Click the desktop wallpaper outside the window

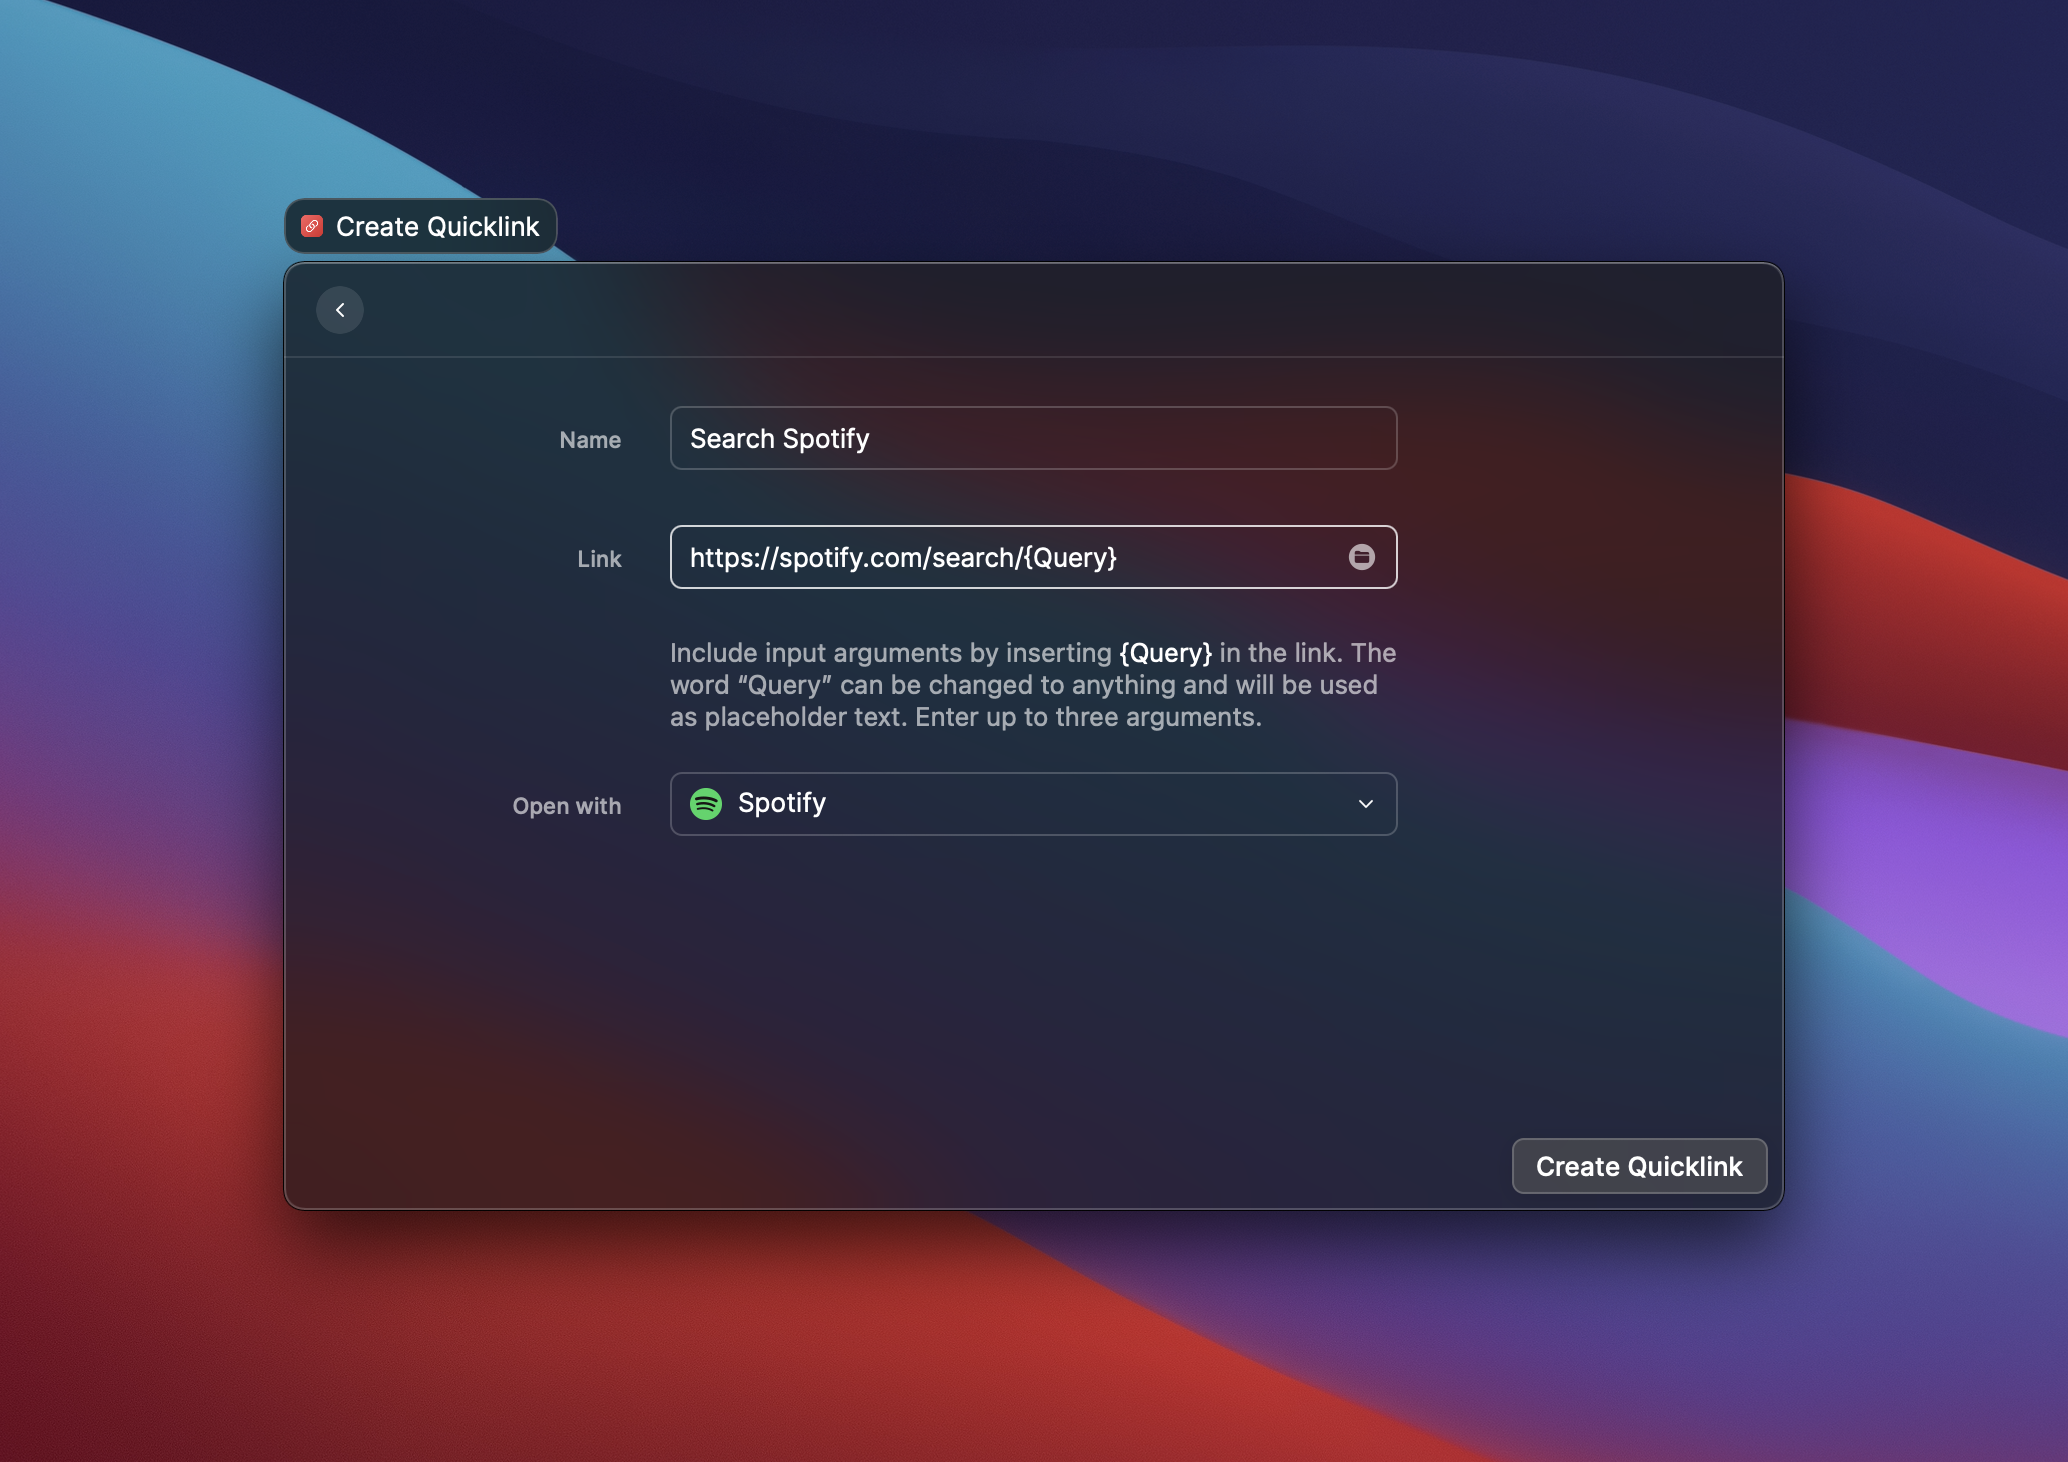[1900, 1350]
